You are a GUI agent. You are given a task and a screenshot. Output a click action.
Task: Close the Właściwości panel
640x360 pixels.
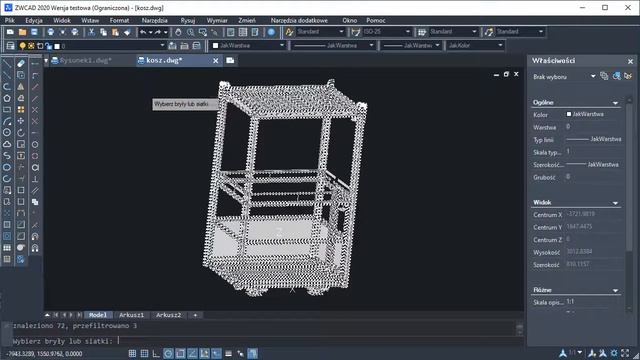[630, 61]
